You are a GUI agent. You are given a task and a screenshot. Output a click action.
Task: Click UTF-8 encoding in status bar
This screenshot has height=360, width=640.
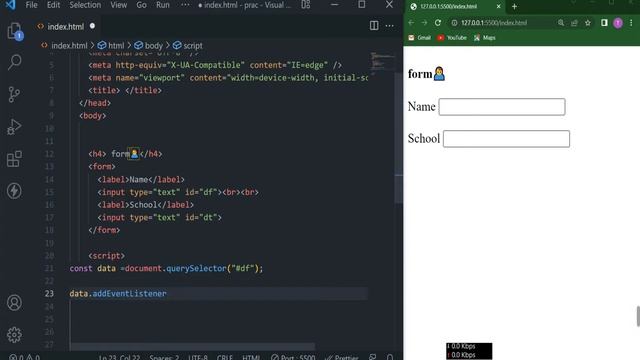pos(198,357)
